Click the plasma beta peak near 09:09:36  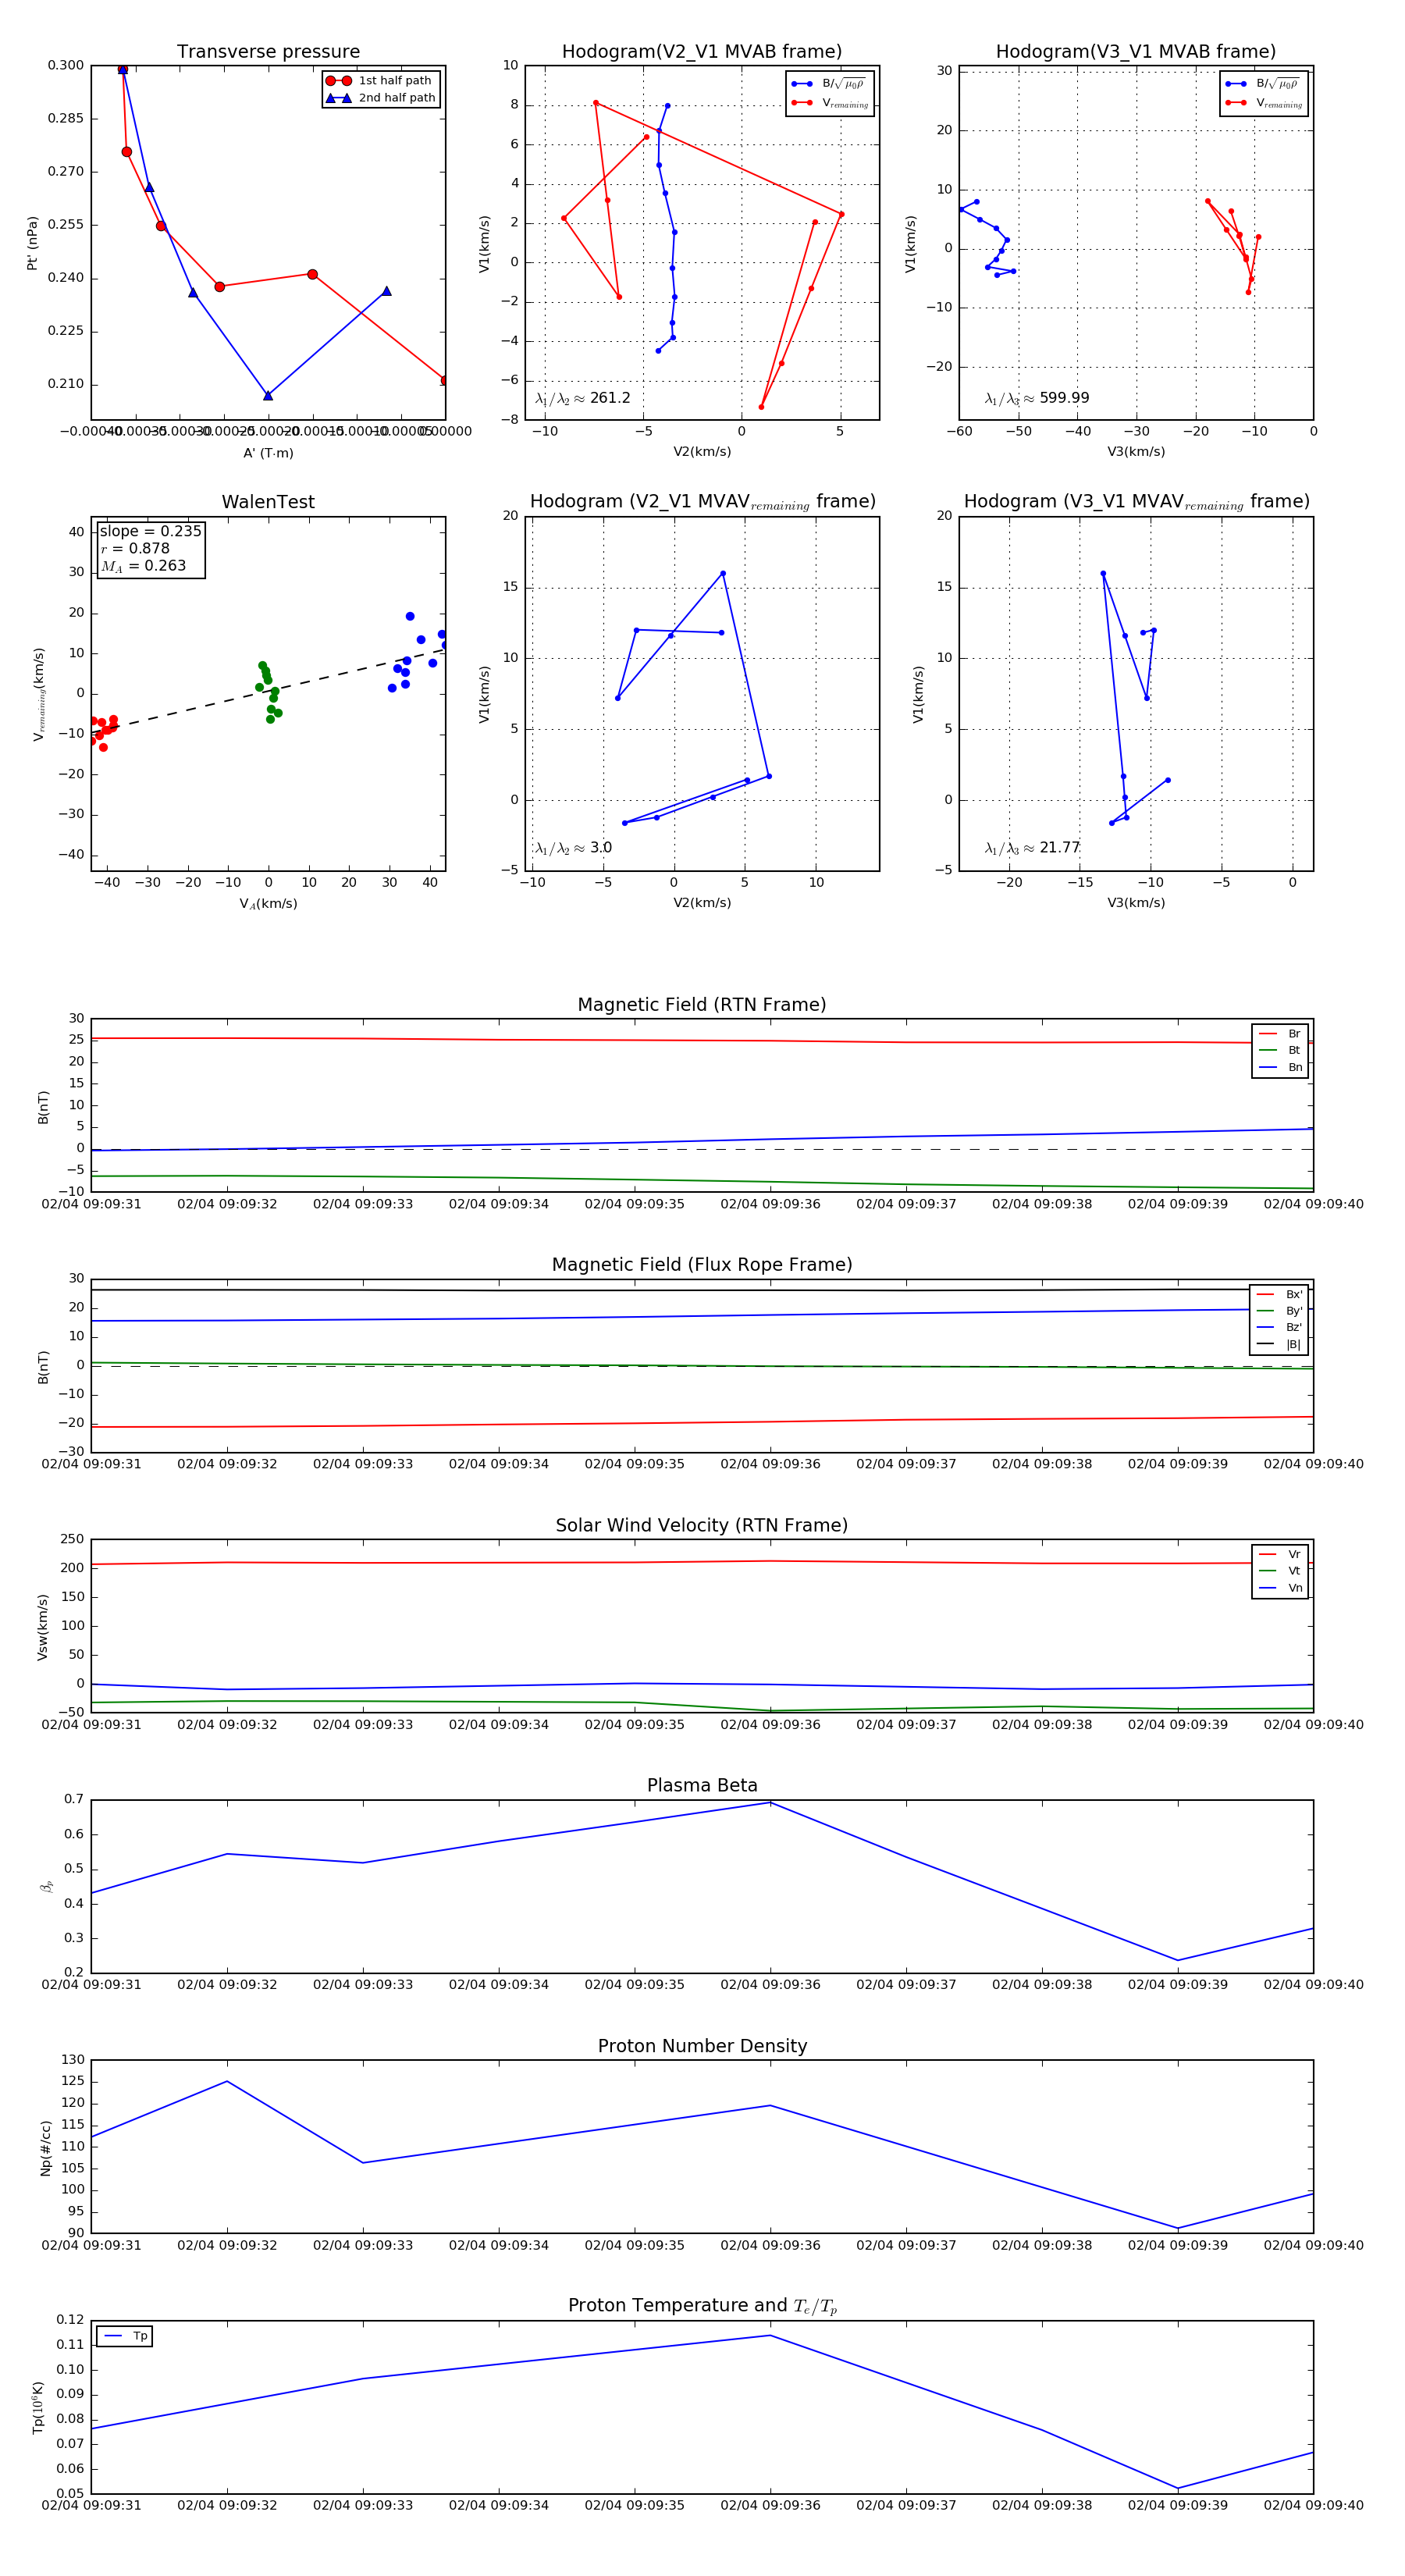(x=770, y=1803)
